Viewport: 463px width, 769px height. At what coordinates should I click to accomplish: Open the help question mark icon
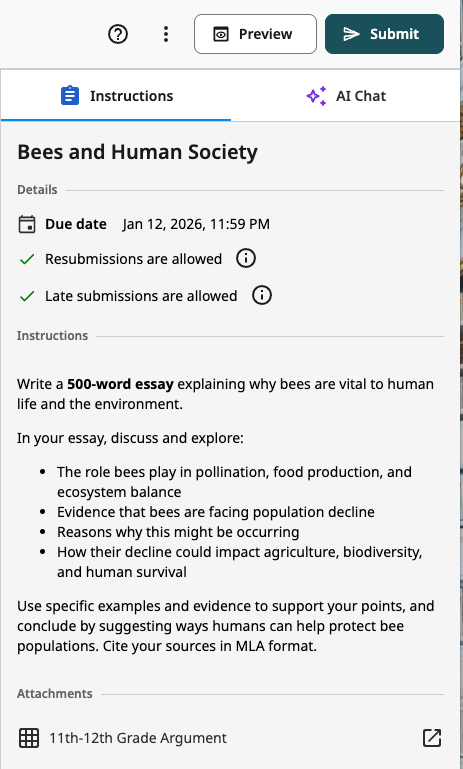click(118, 34)
